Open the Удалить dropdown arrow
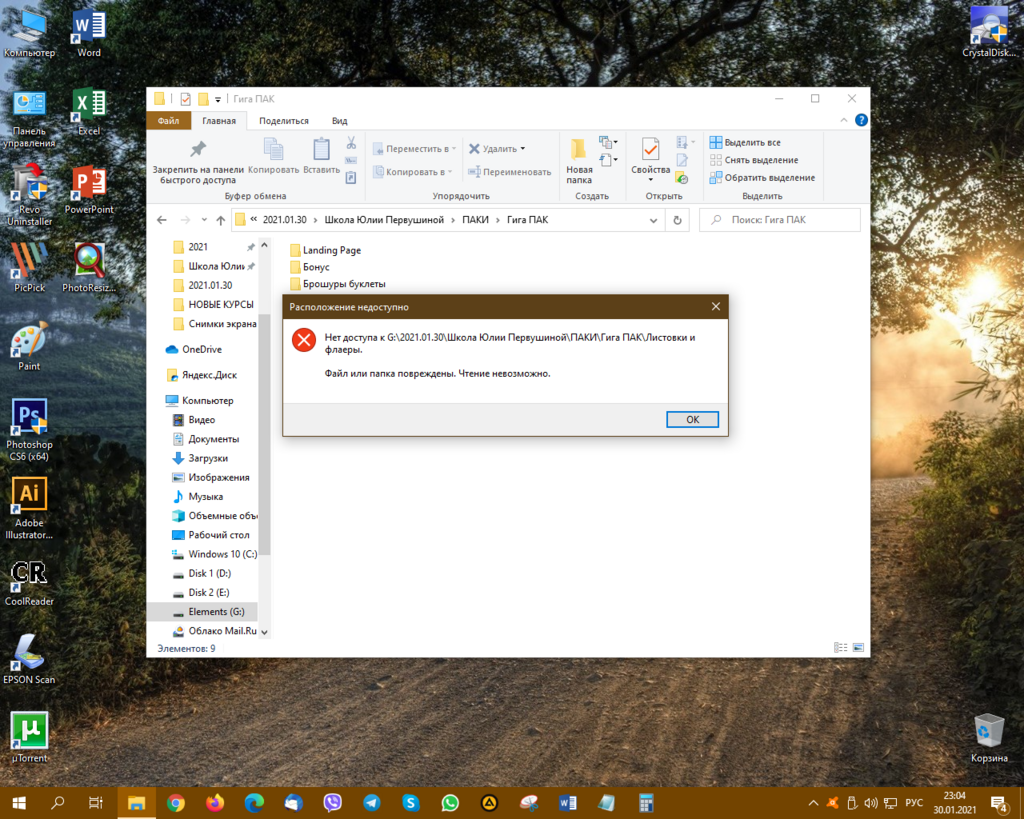This screenshot has height=819, width=1024. [x=522, y=149]
